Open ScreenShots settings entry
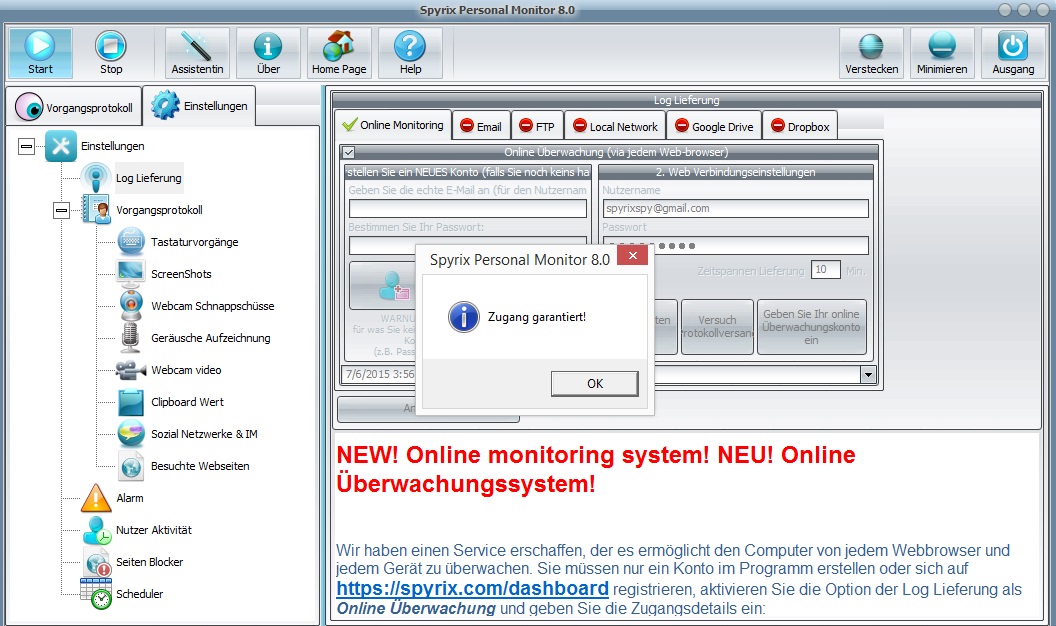The width and height of the screenshot is (1056, 626). click(181, 274)
